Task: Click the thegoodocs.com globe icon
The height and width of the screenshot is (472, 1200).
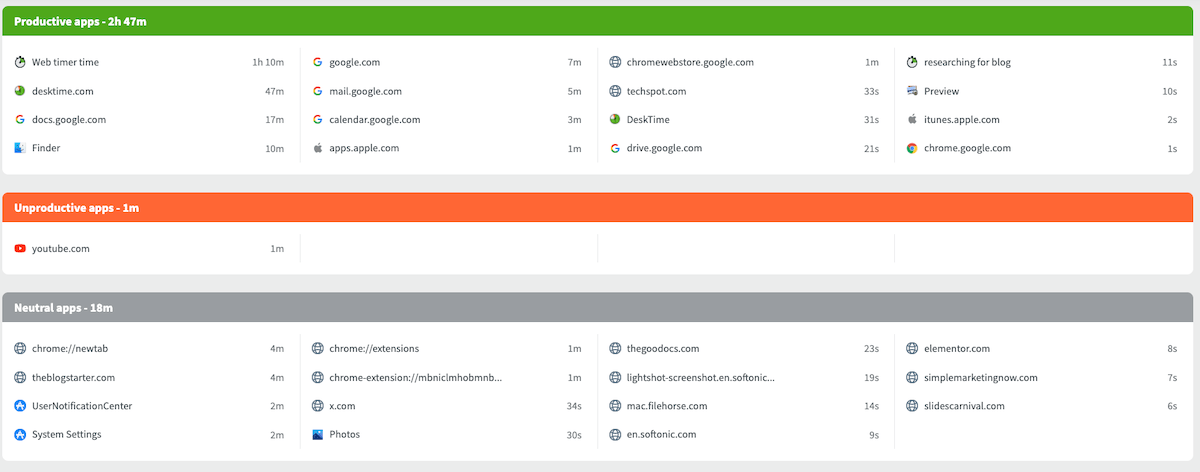Action: pos(615,349)
